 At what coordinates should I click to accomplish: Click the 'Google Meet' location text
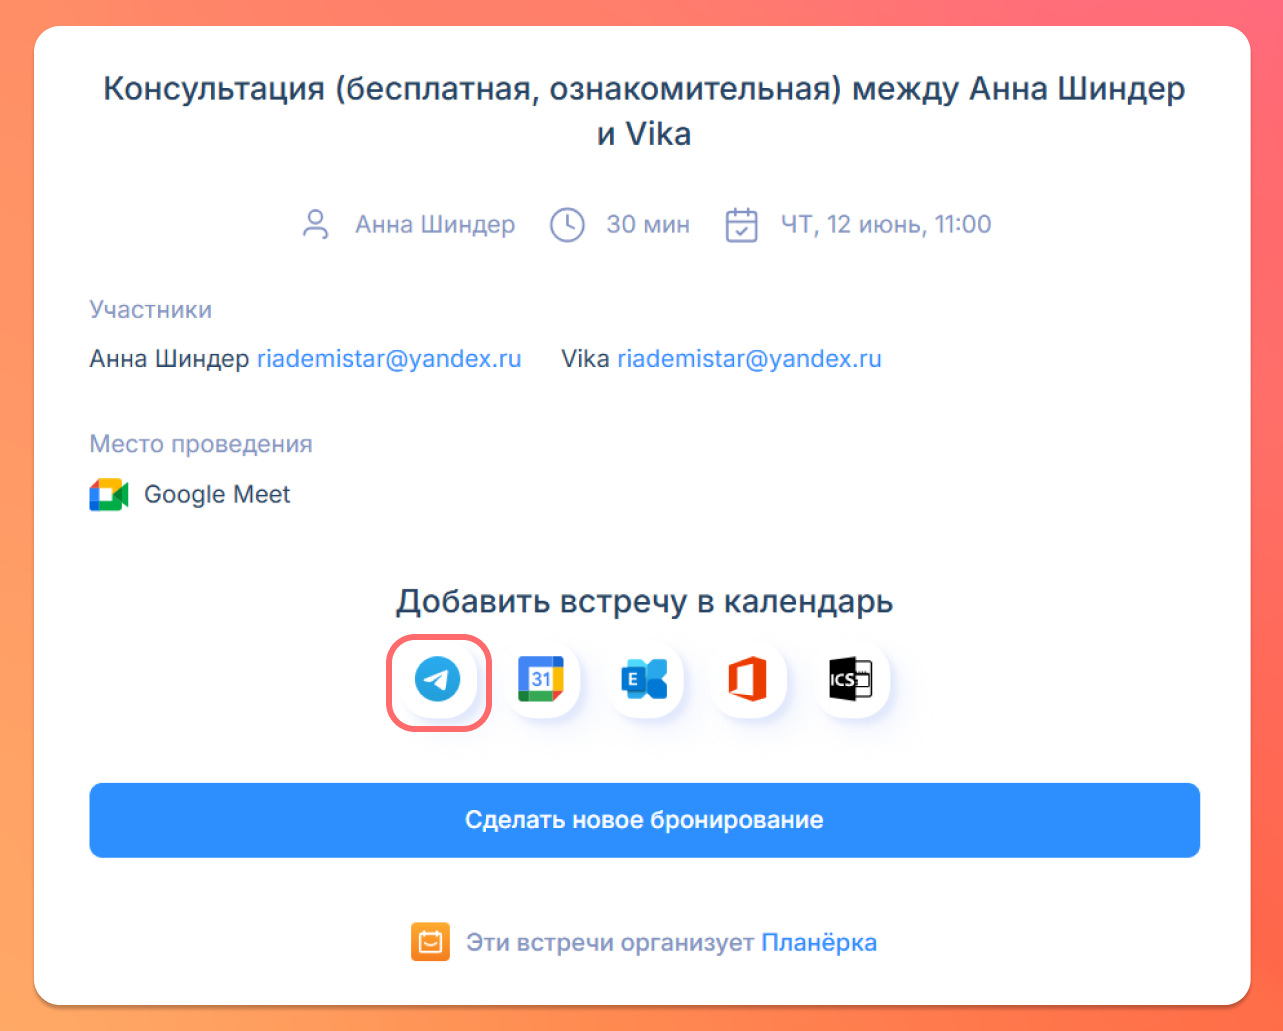217,494
